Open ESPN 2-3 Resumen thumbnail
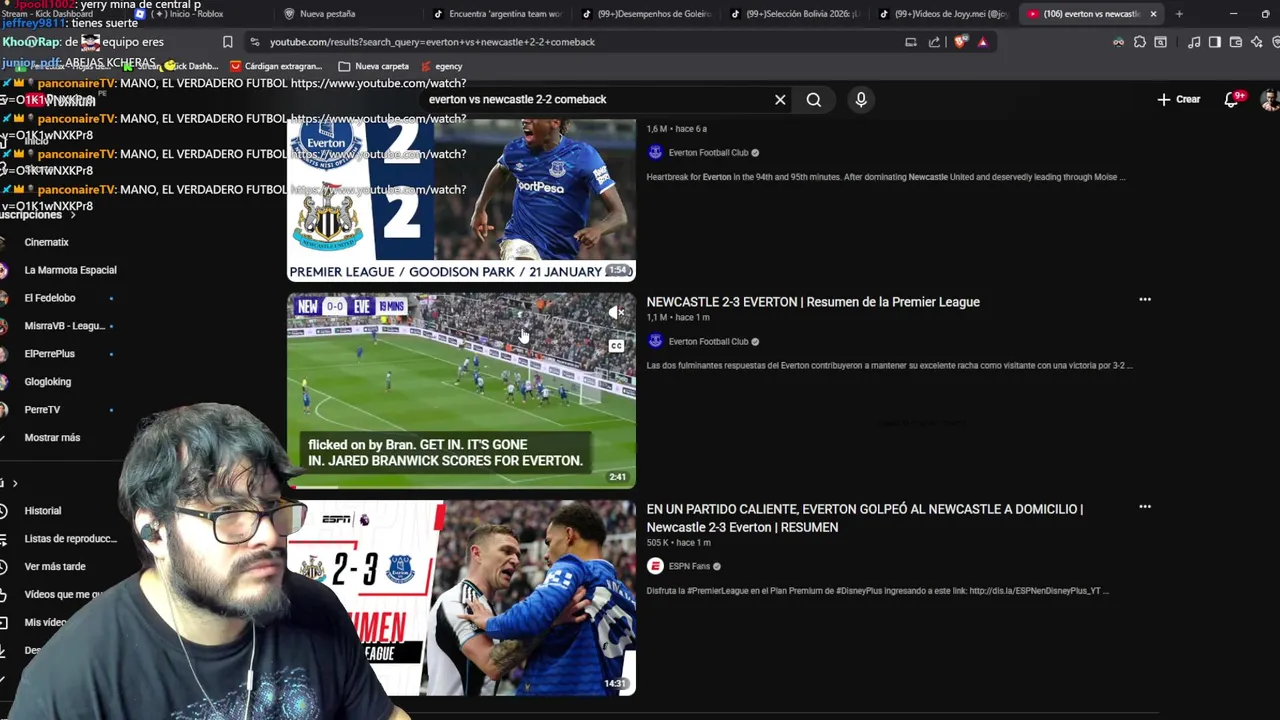Screen dimensions: 1280x720 pyautogui.click(x=461, y=598)
